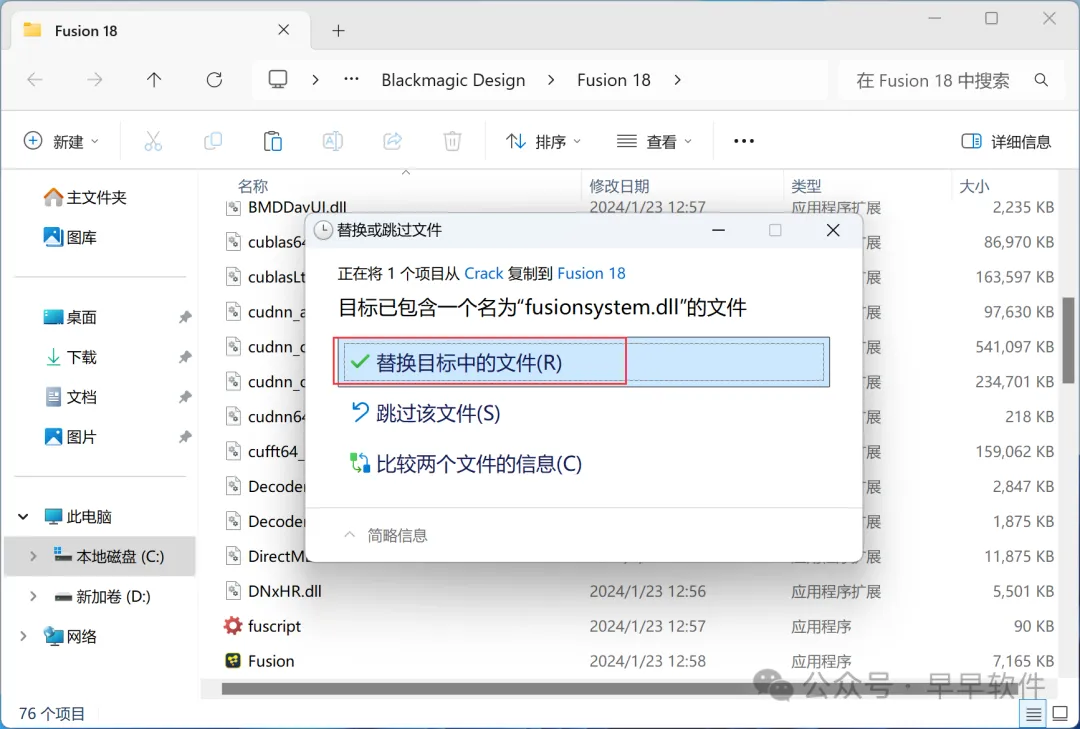1080x729 pixels.
Task: Click the Crack source link in dialog
Action: (484, 274)
